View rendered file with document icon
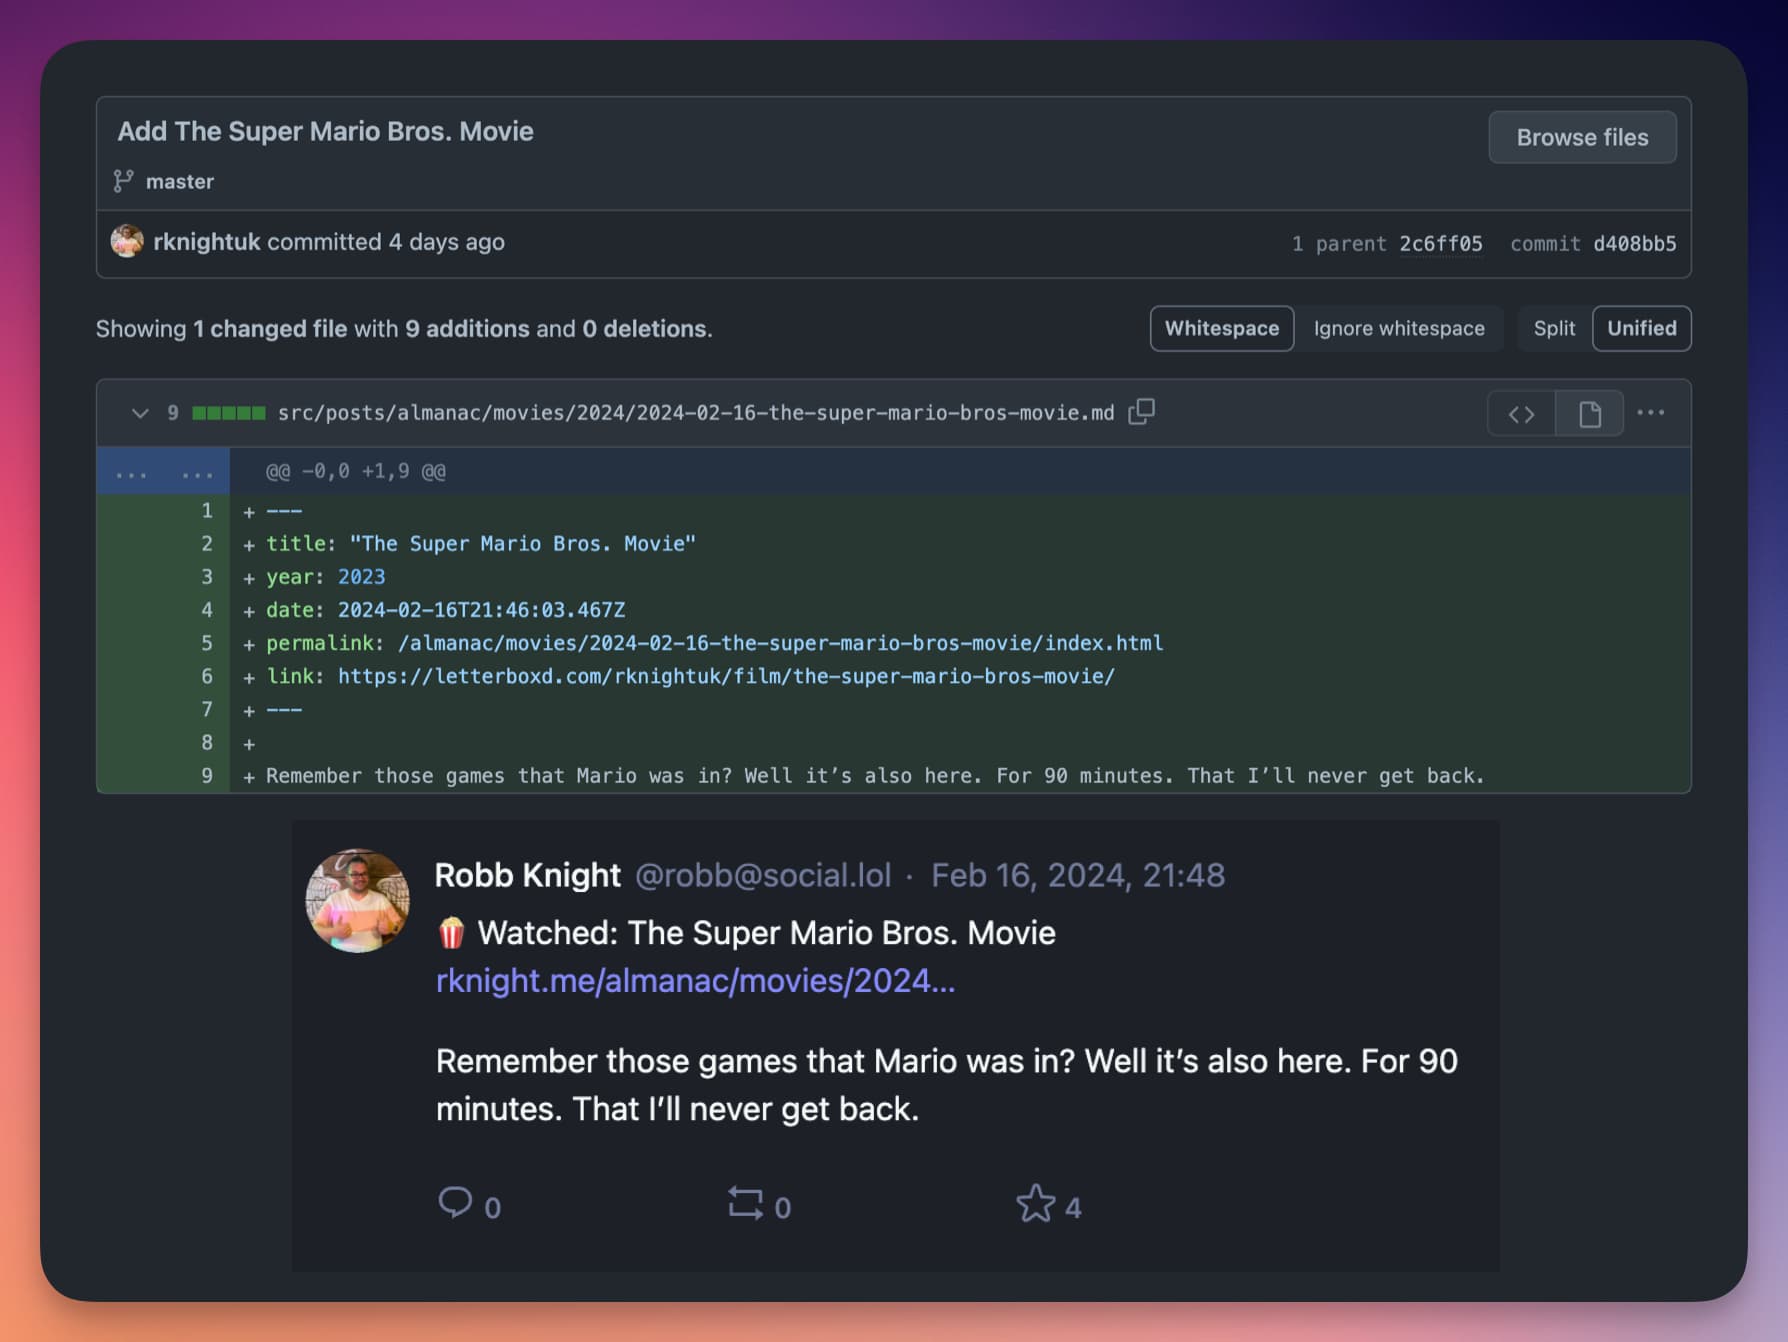 click(1589, 414)
